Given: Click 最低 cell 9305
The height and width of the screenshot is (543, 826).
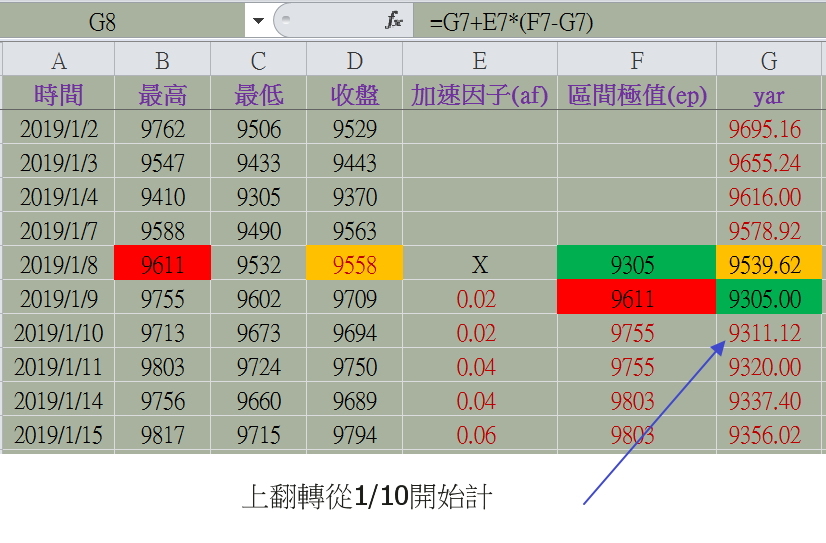Looking at the screenshot, I should point(258,196).
